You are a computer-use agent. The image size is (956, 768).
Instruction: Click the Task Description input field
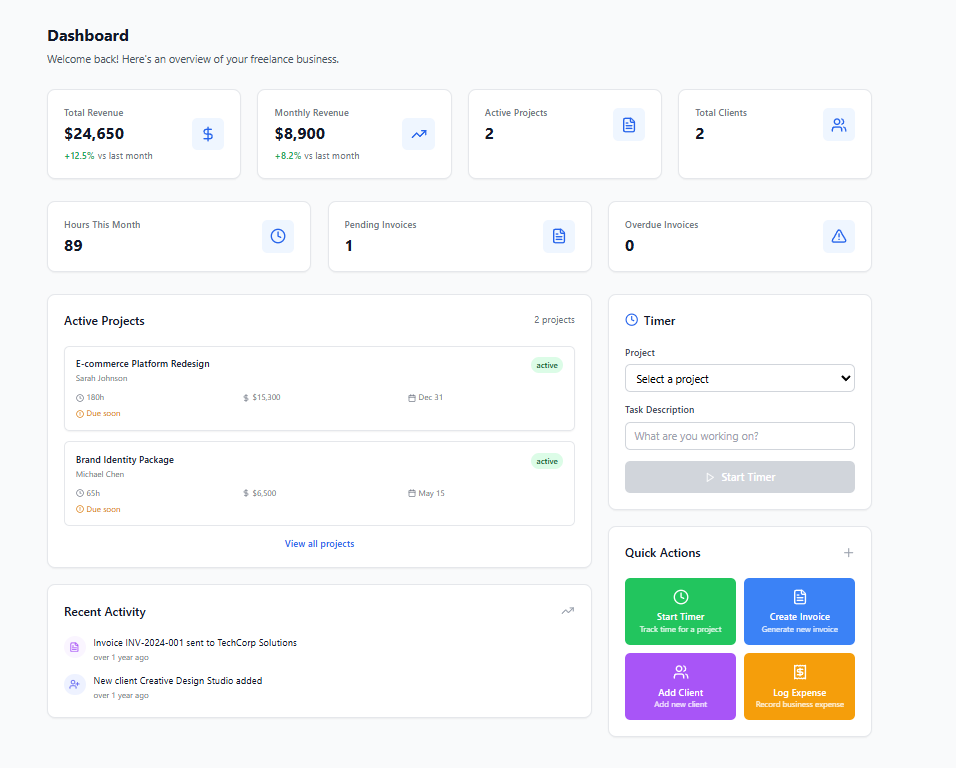(x=739, y=436)
